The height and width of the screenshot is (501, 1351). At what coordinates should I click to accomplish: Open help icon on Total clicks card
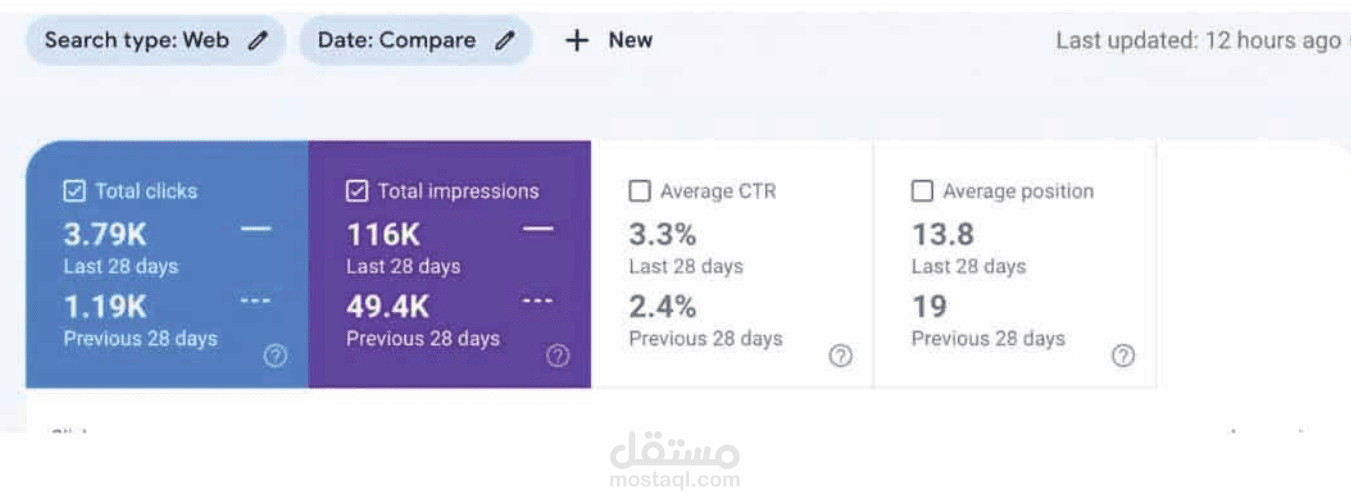(275, 355)
